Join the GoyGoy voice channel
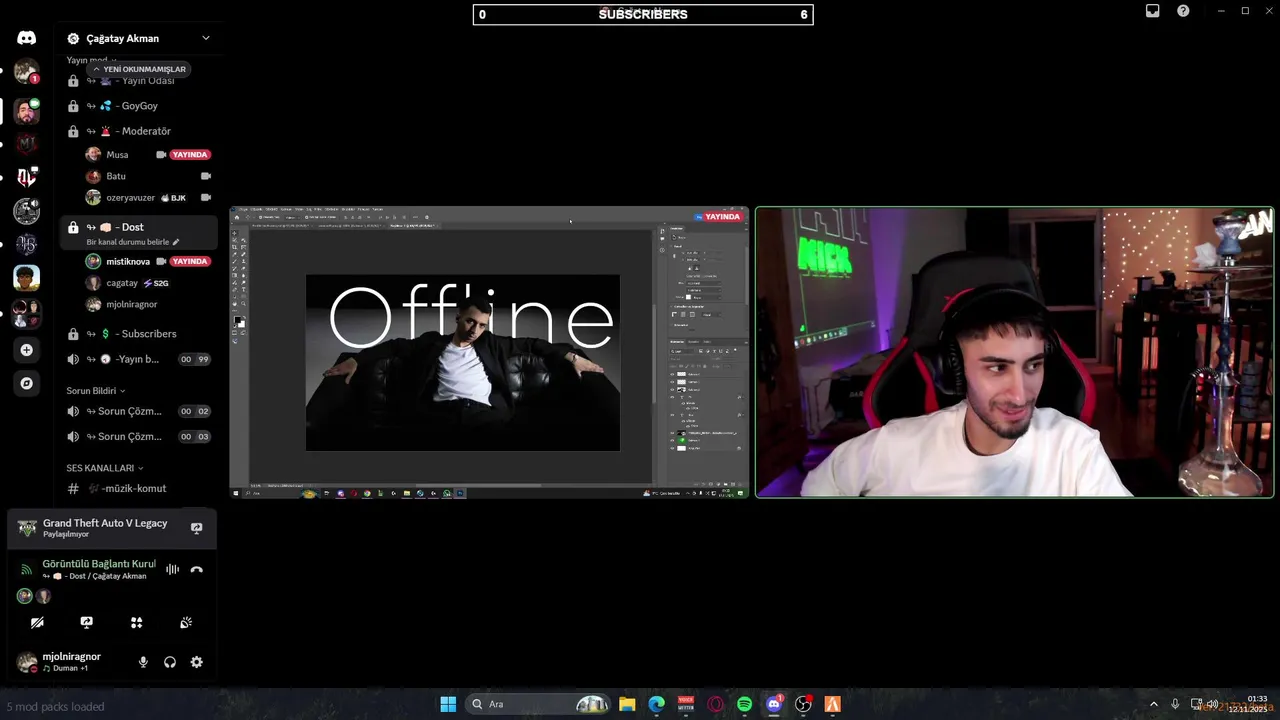The width and height of the screenshot is (1280, 720). 138,105
